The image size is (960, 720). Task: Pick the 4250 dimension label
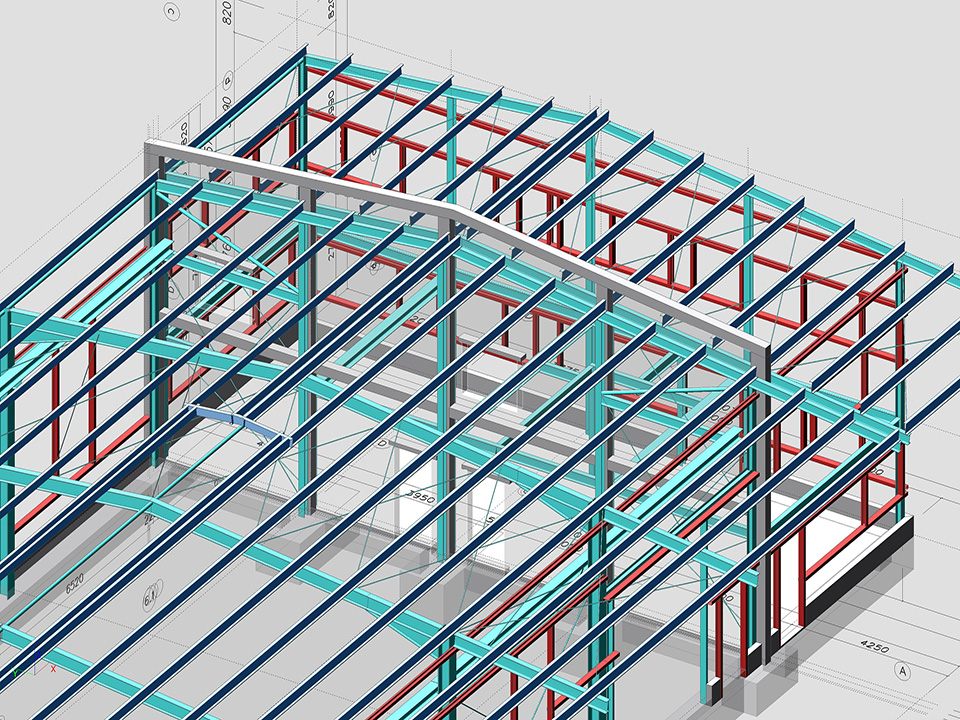pyautogui.click(x=873, y=646)
